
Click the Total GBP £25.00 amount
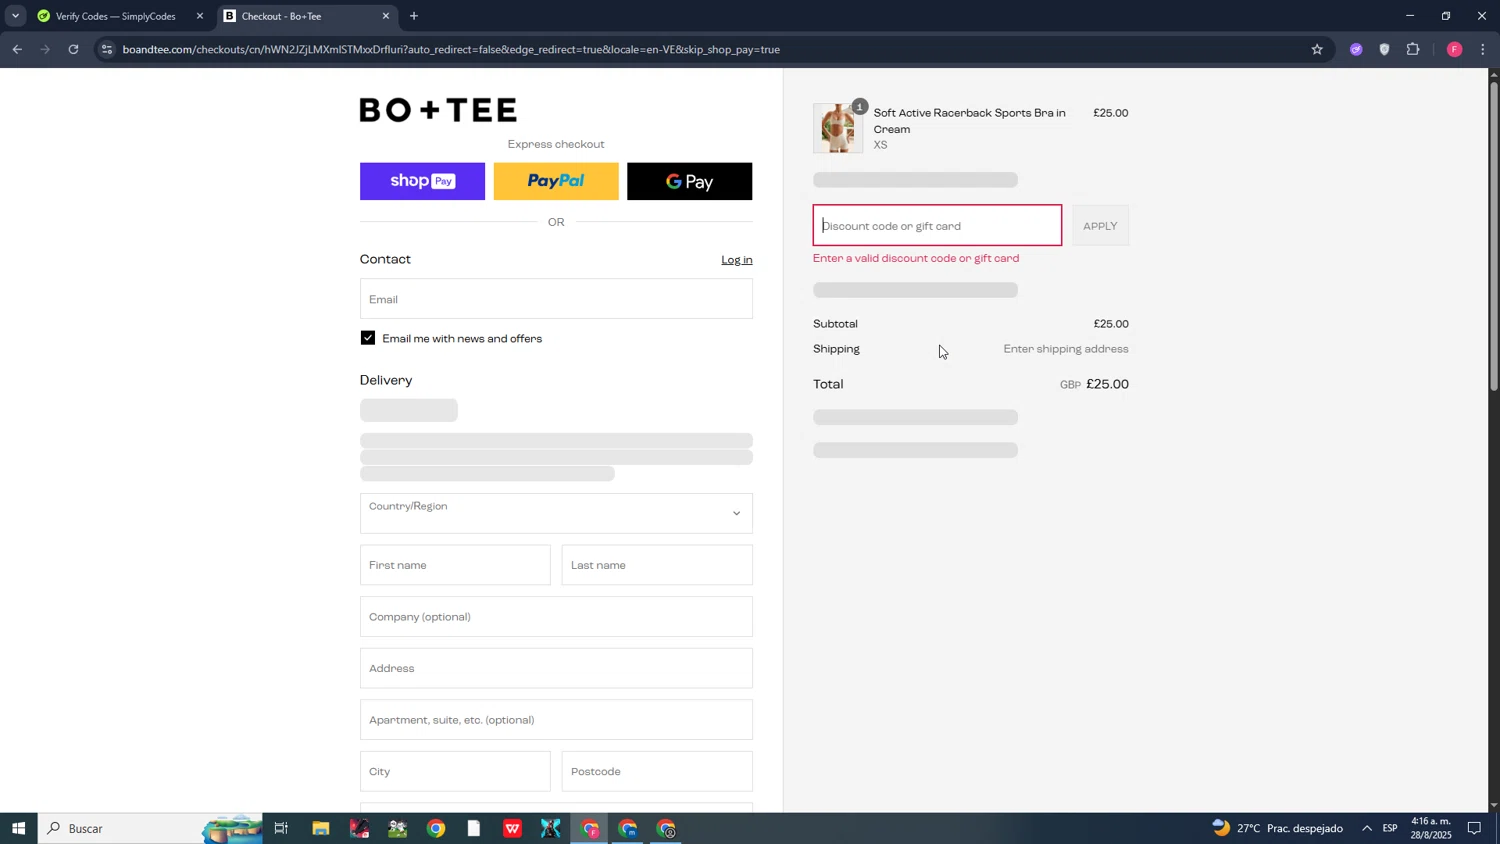tap(1094, 384)
